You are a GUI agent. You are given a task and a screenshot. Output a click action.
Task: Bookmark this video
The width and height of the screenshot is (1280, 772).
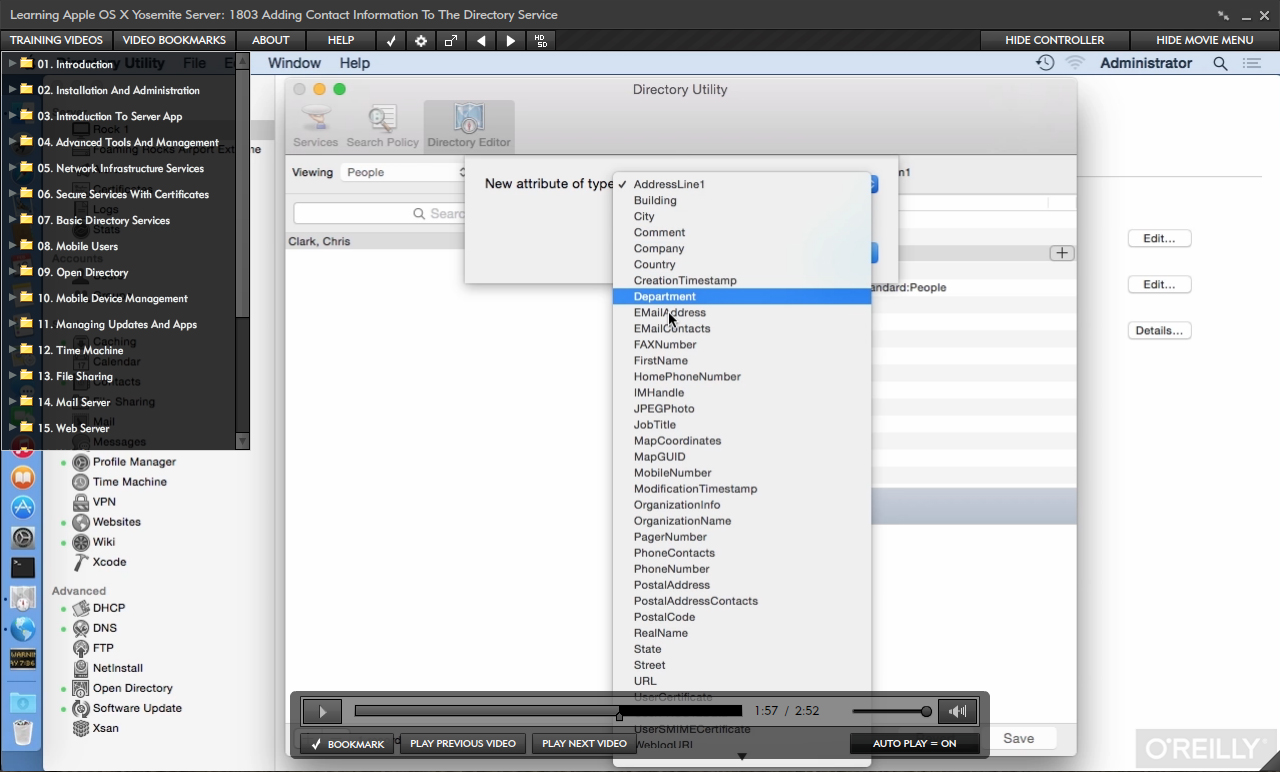(x=347, y=744)
